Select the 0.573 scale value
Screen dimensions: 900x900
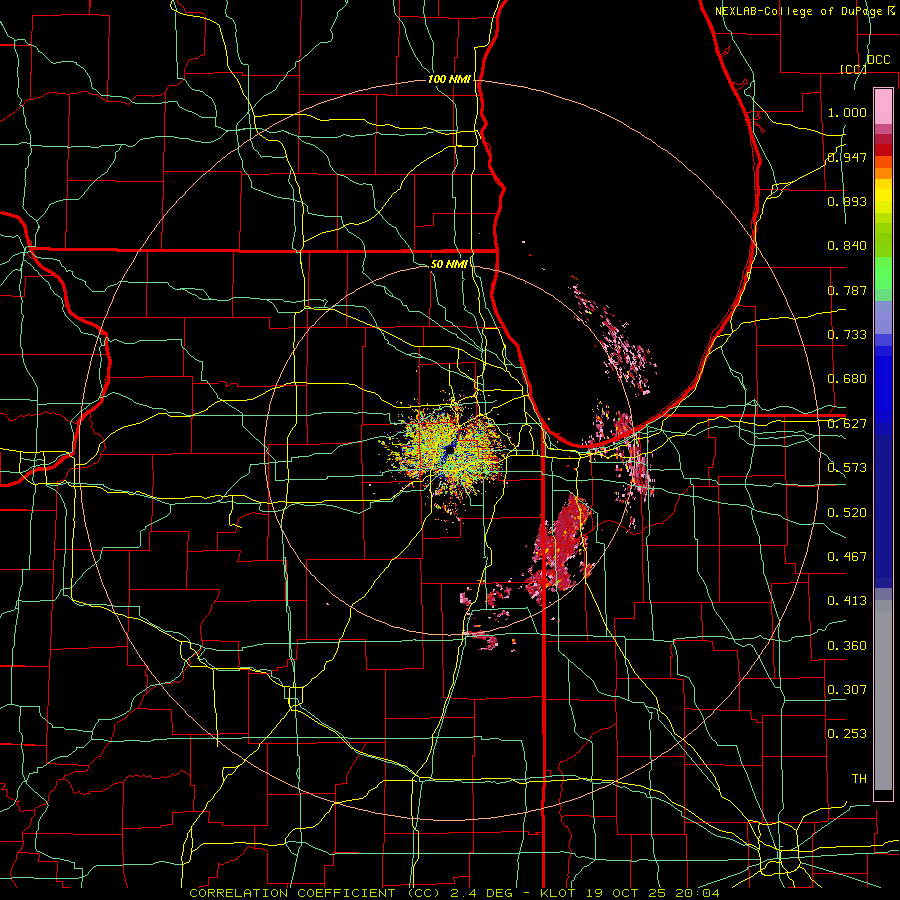coord(847,468)
